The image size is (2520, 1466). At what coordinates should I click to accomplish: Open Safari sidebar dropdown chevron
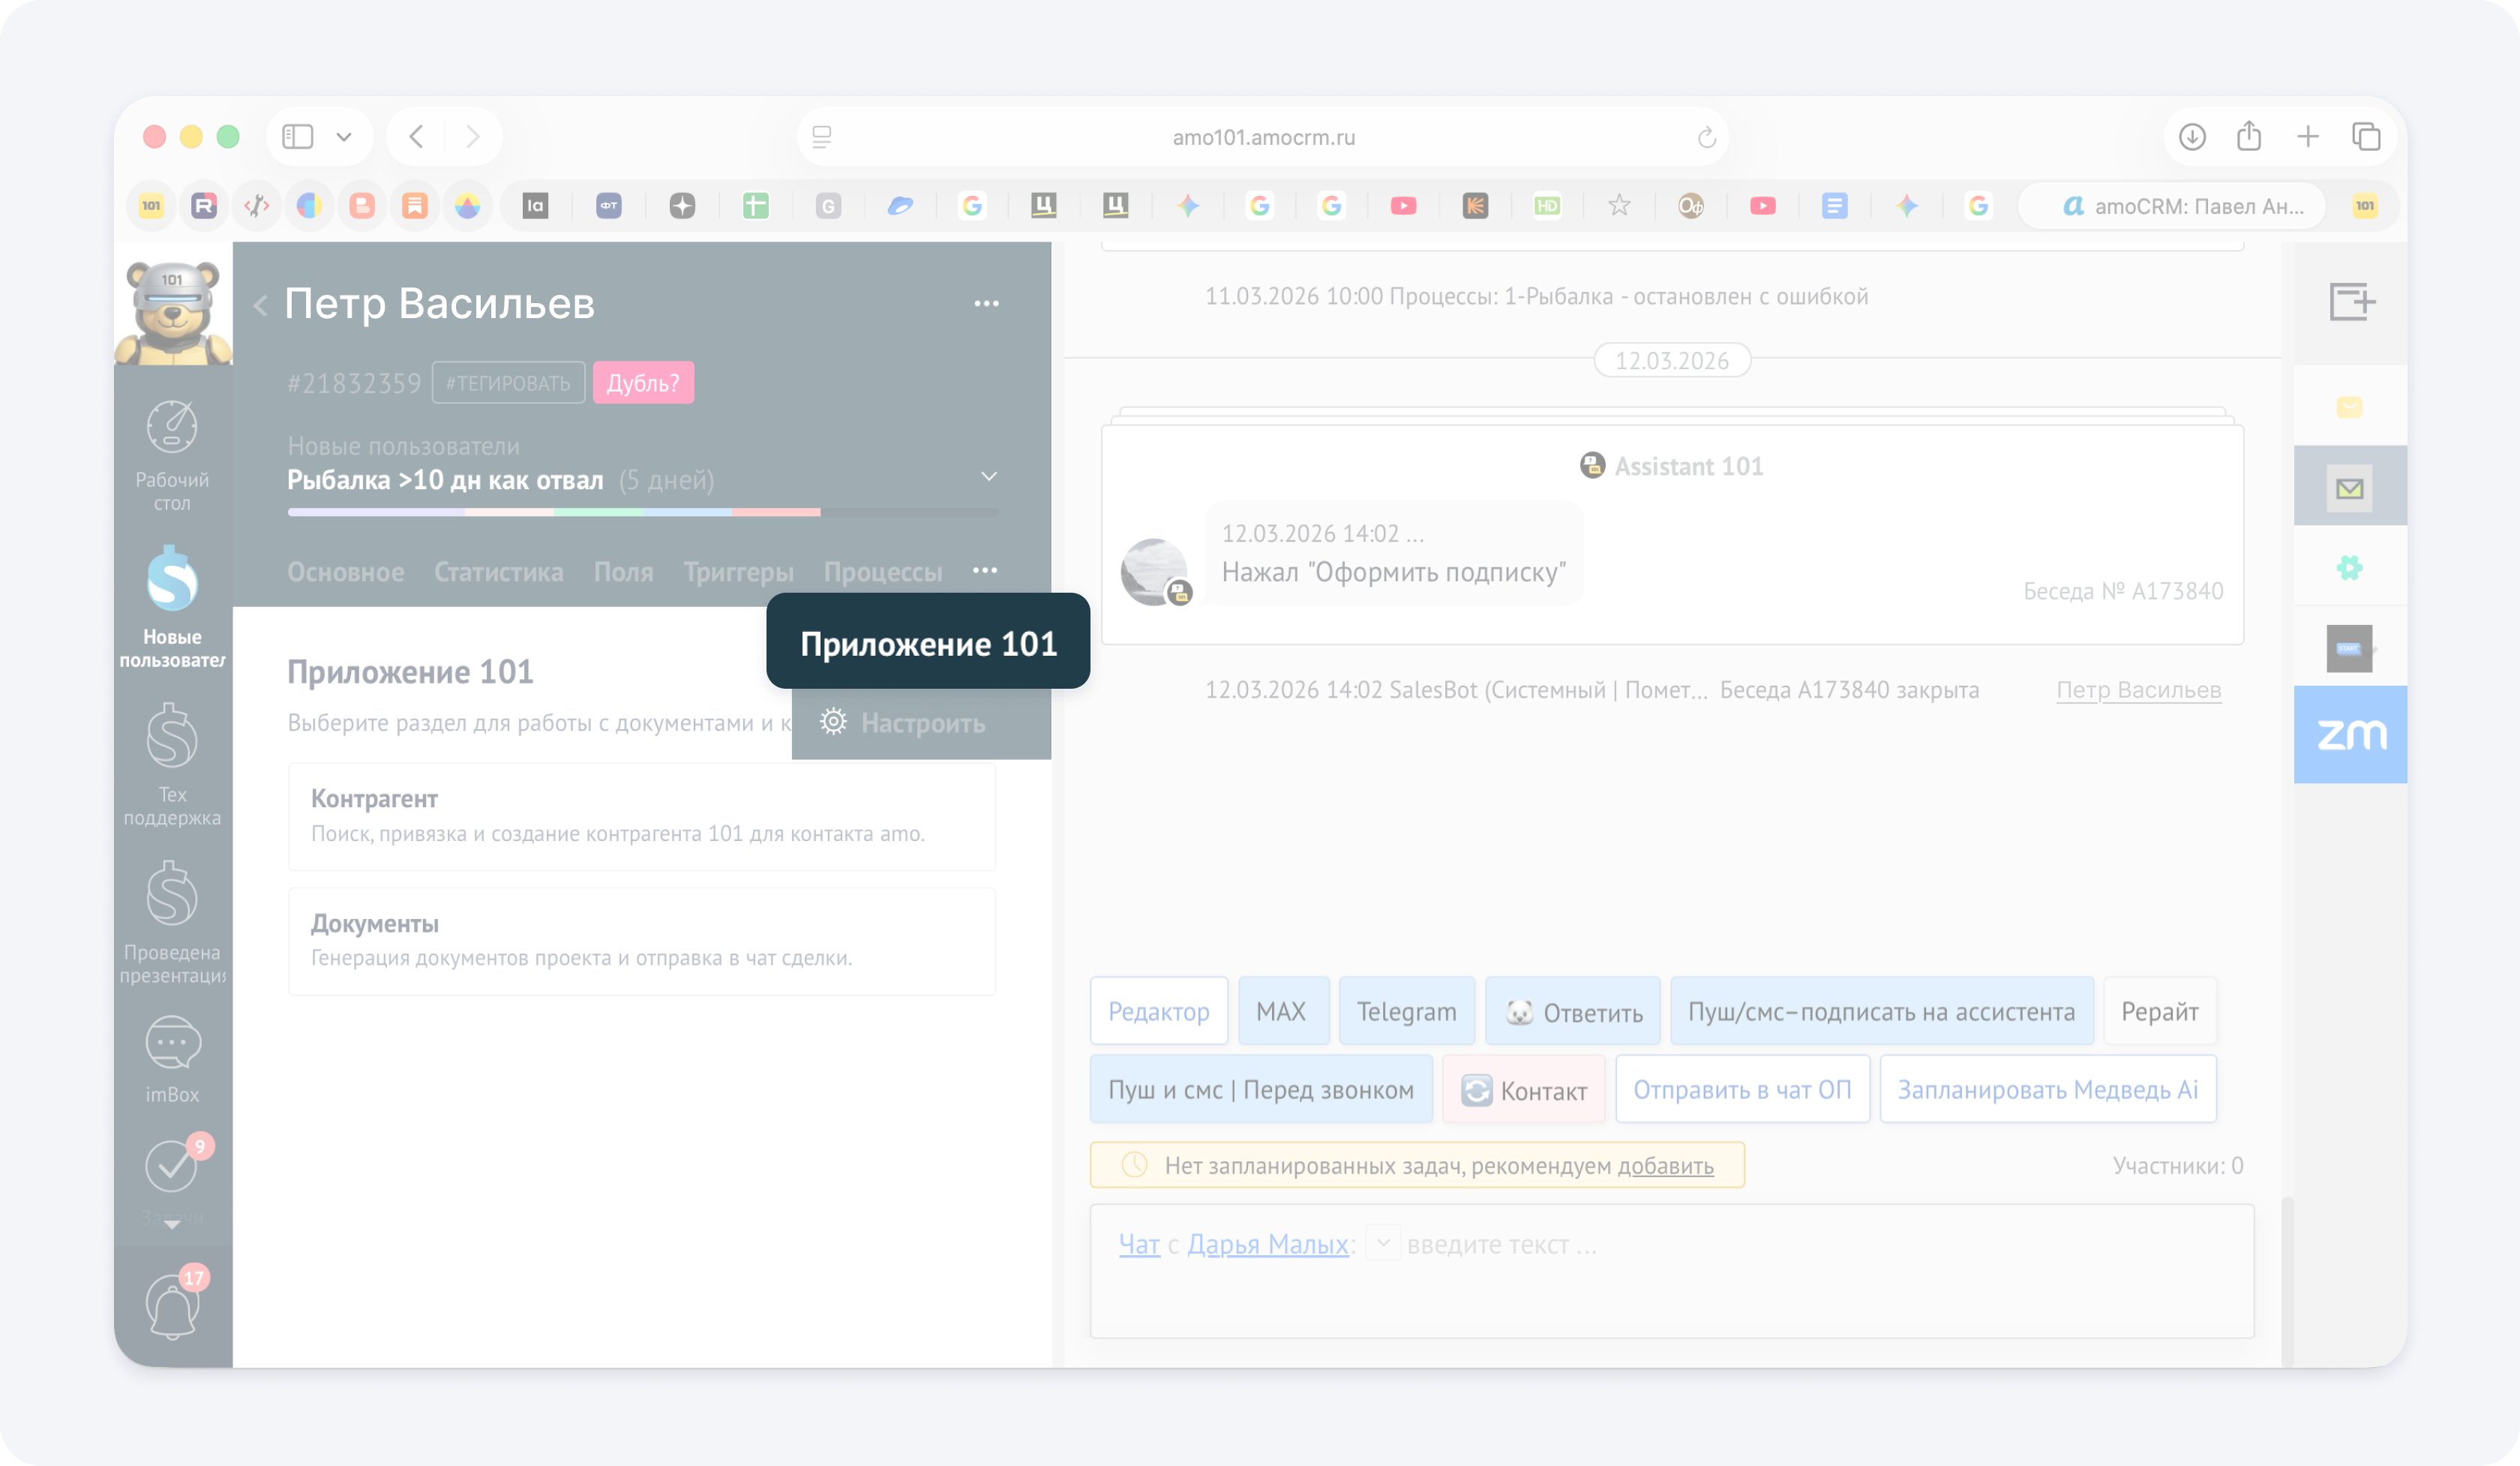(x=344, y=137)
